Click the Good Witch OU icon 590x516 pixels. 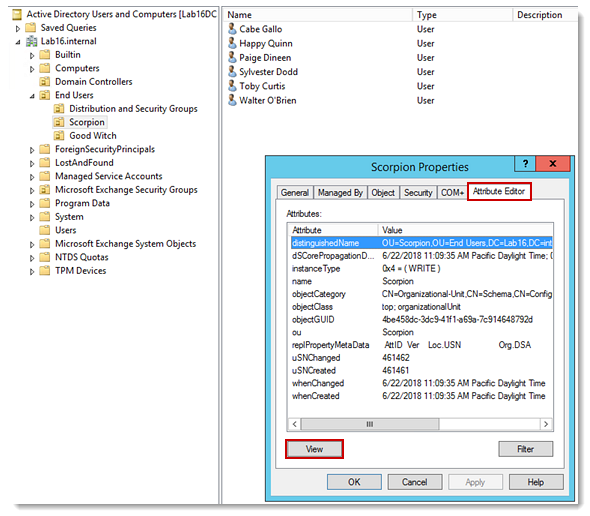(59, 136)
